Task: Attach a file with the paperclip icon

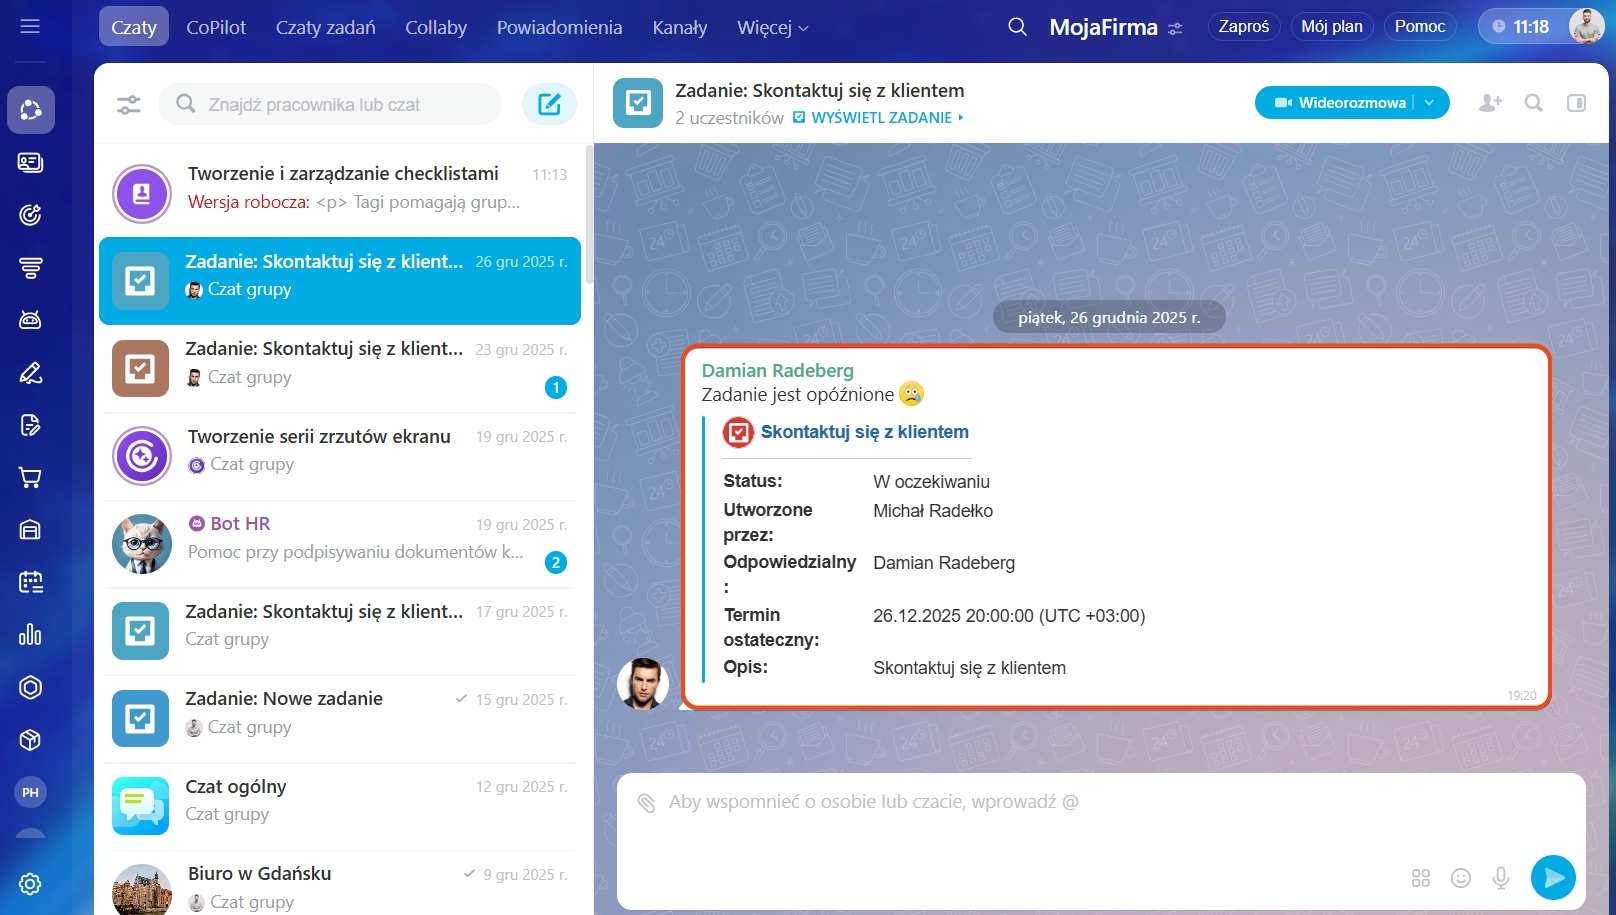Action: coord(646,802)
